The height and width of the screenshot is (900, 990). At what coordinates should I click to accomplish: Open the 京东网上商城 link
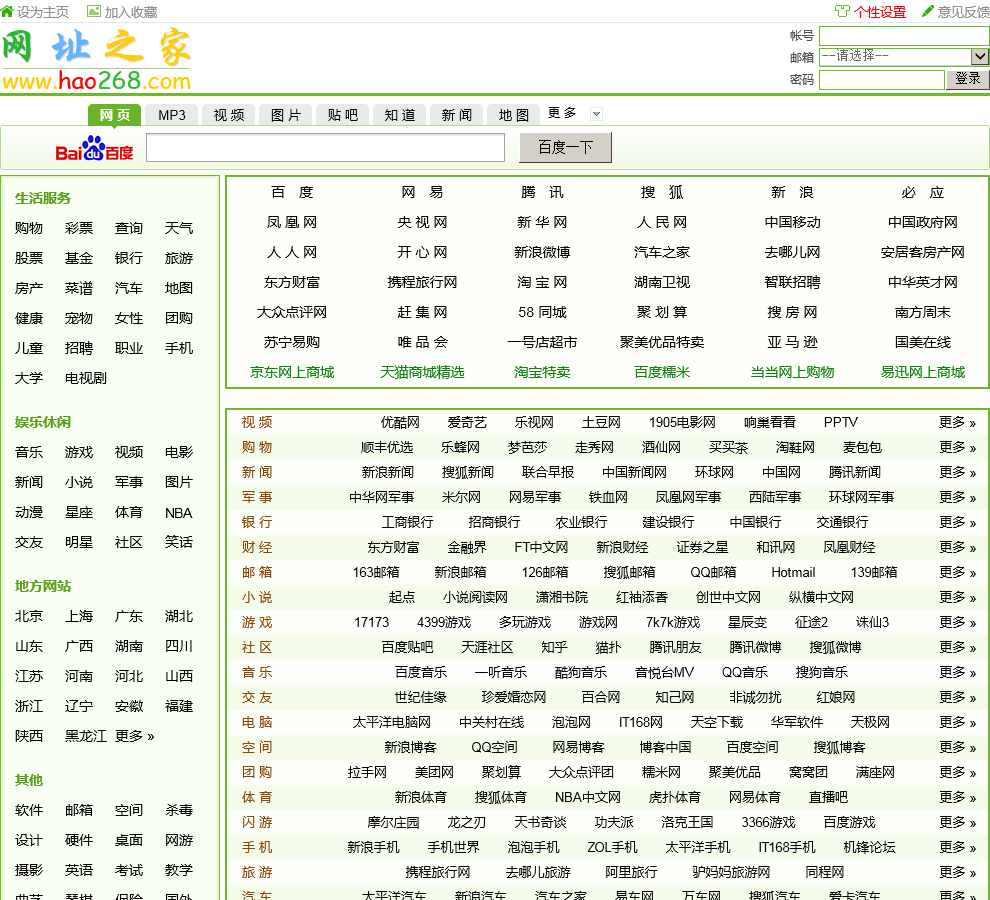click(292, 372)
